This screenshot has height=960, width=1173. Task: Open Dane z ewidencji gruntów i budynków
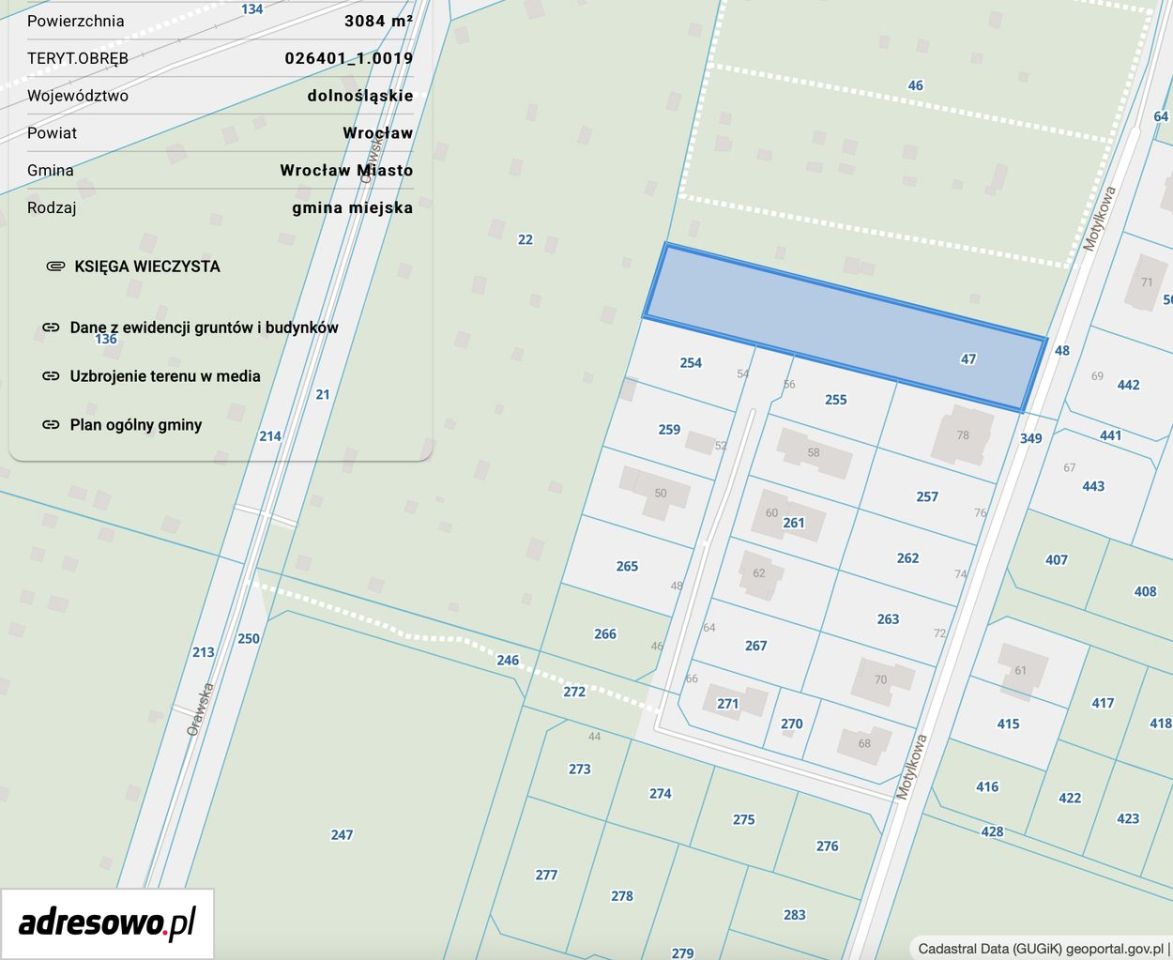coord(204,327)
